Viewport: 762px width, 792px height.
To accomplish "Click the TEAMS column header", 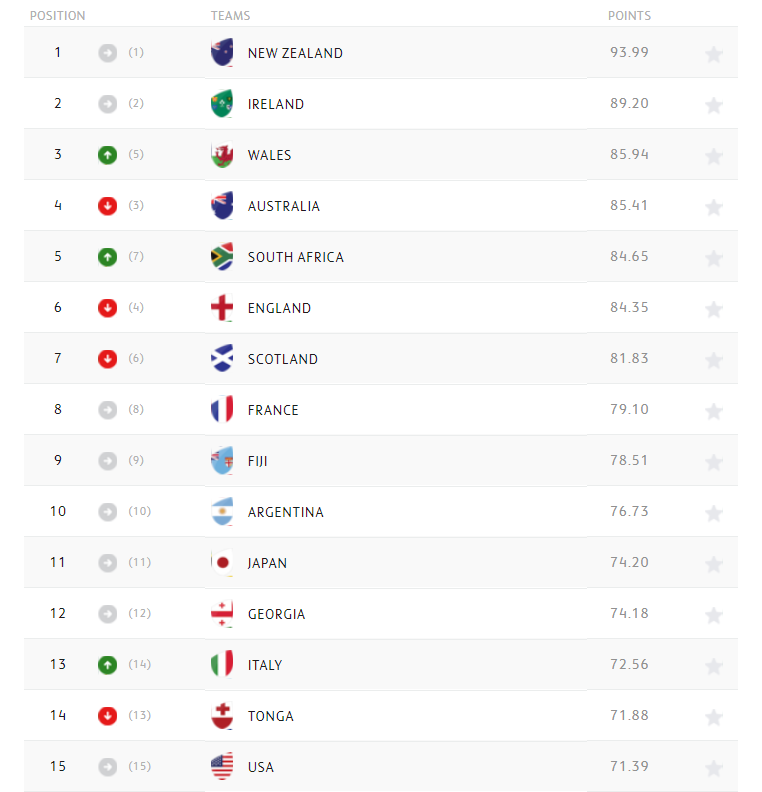I will (230, 16).
